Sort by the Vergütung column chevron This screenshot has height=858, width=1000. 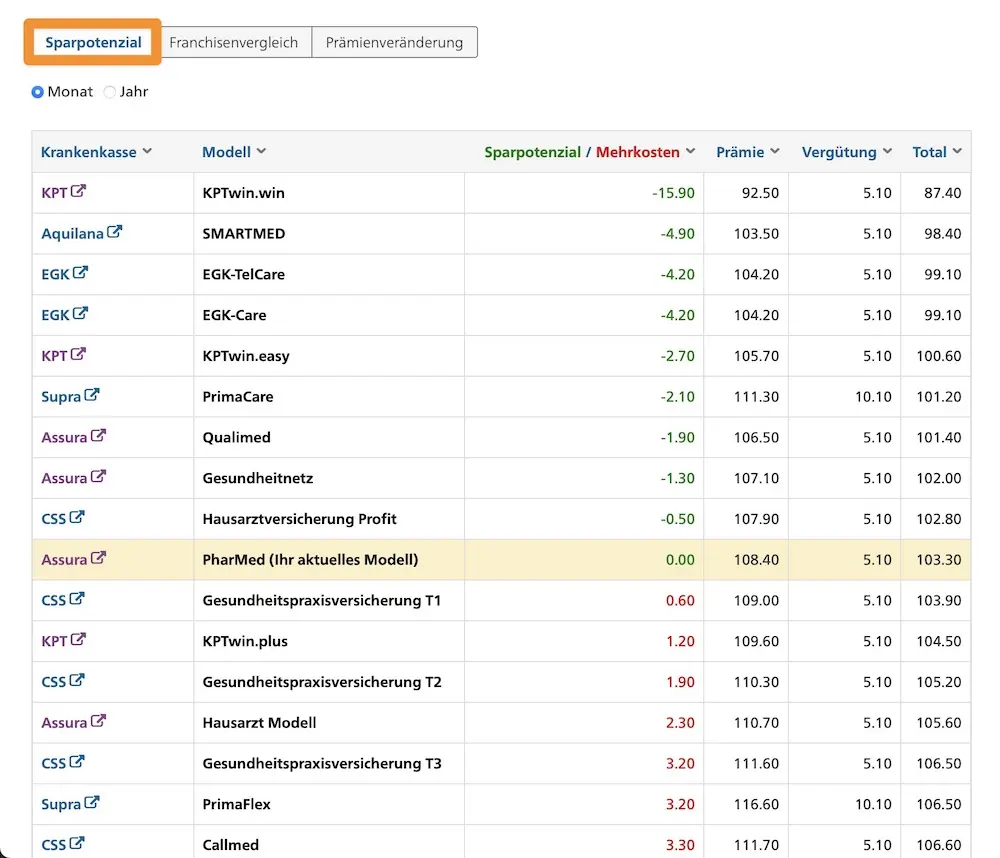887,151
